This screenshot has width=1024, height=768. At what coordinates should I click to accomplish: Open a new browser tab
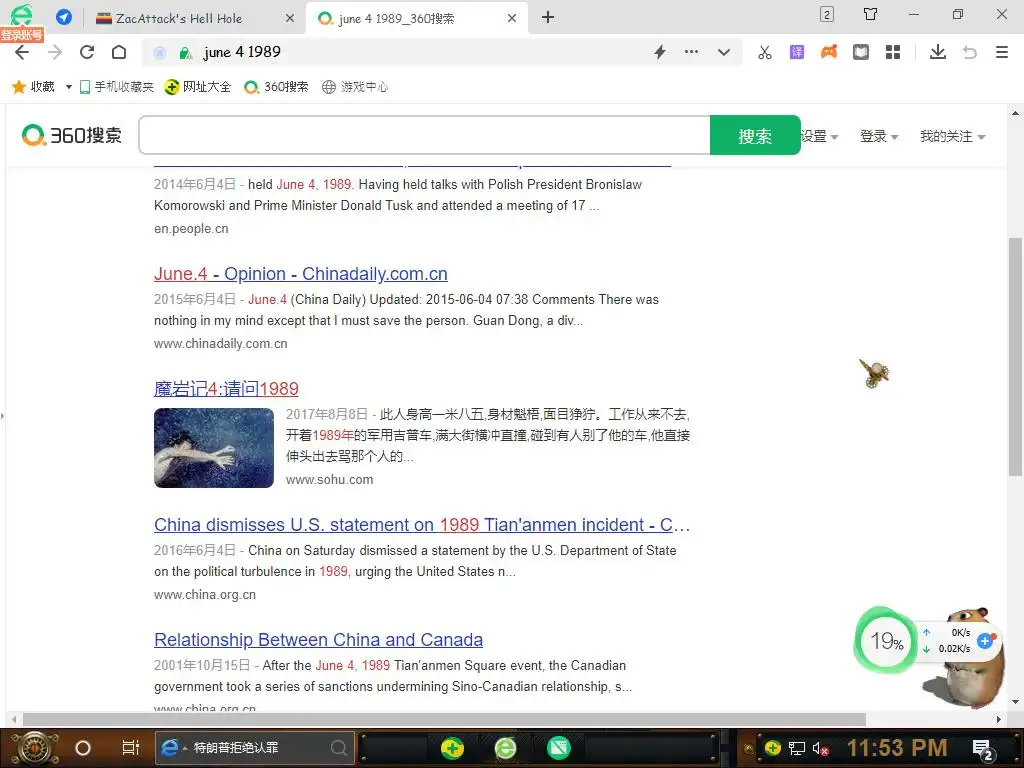pyautogui.click(x=548, y=18)
